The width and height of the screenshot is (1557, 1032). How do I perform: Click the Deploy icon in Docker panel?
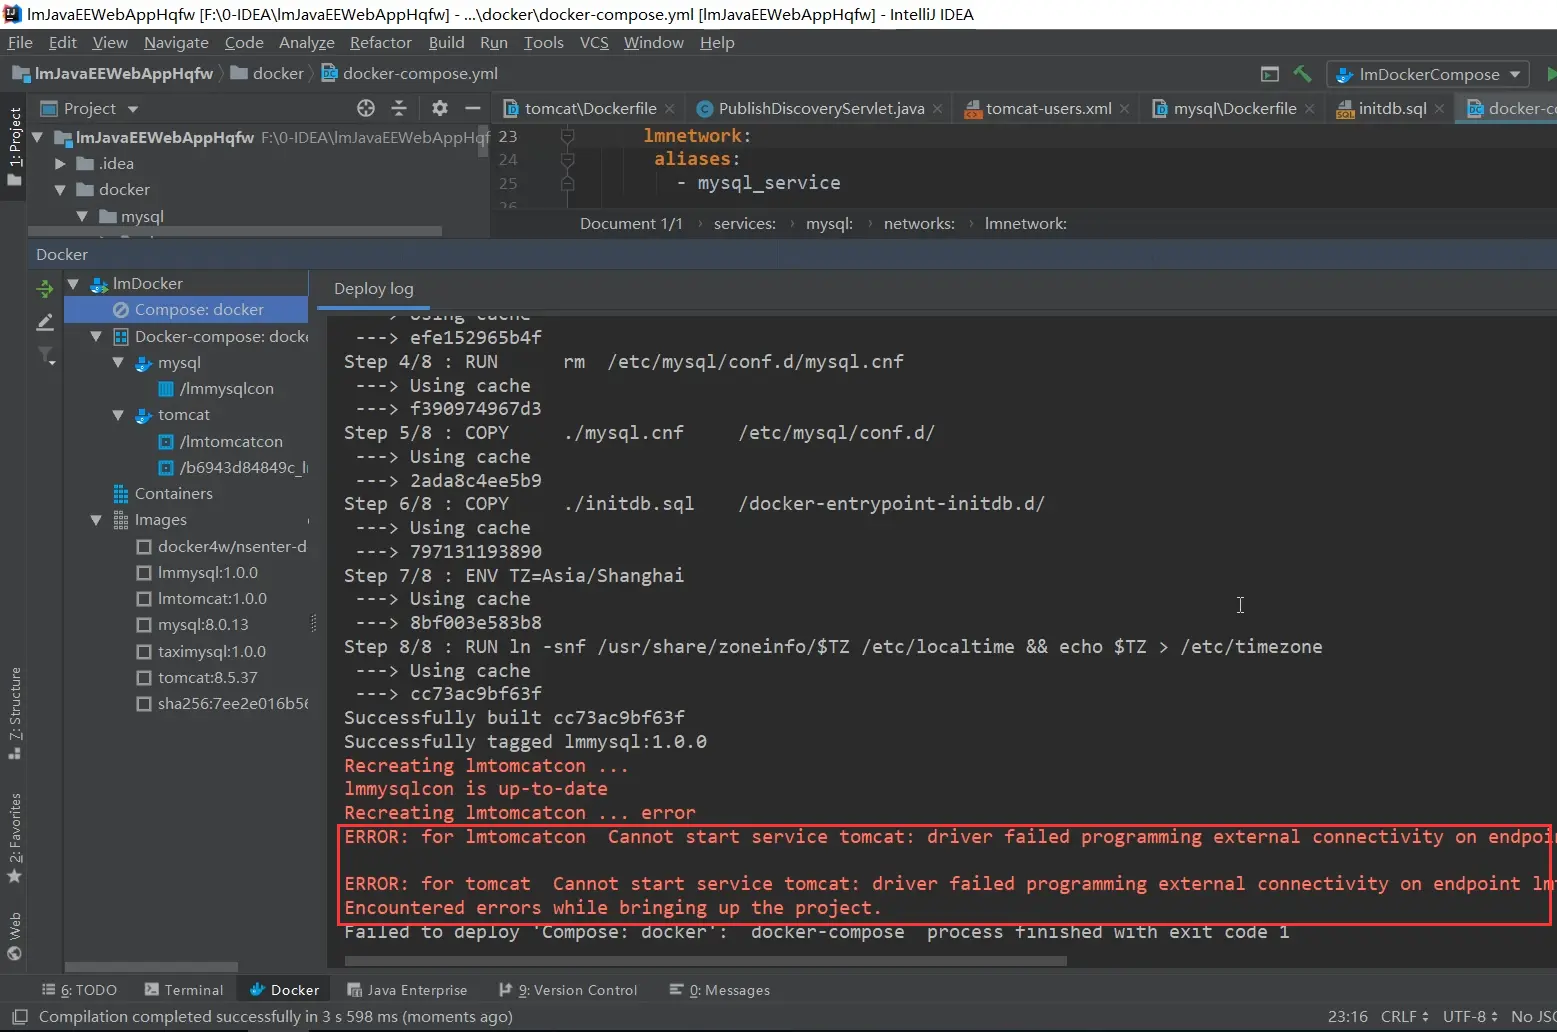point(45,289)
